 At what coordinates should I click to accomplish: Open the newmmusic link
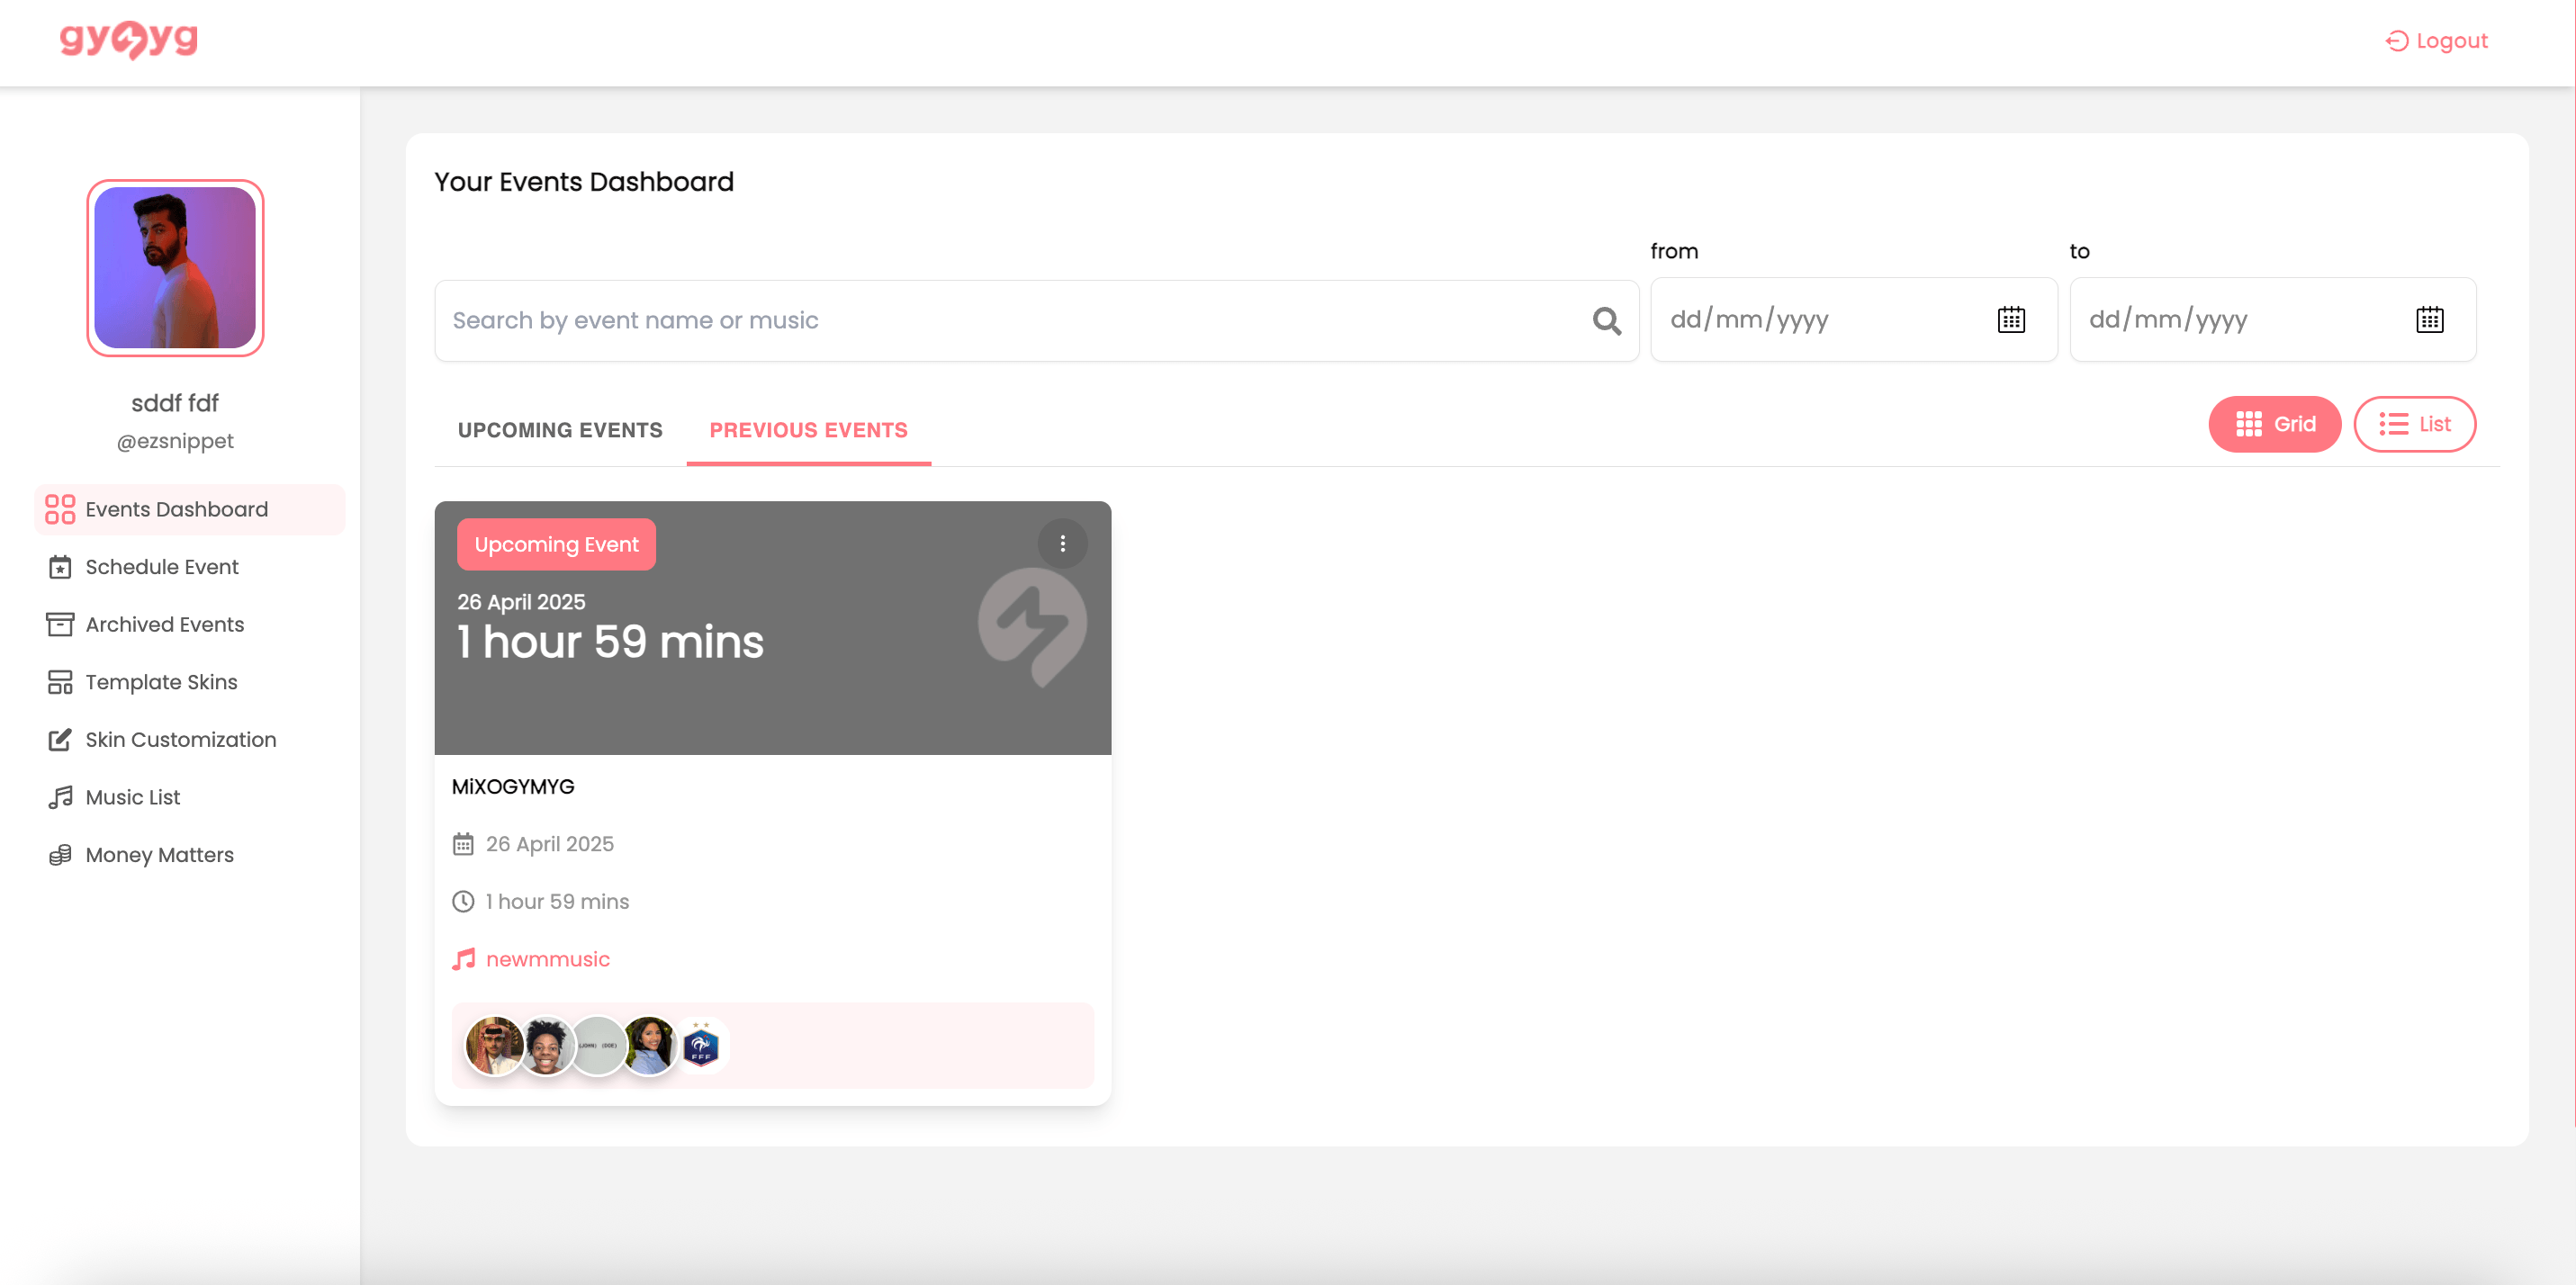pos(548,958)
